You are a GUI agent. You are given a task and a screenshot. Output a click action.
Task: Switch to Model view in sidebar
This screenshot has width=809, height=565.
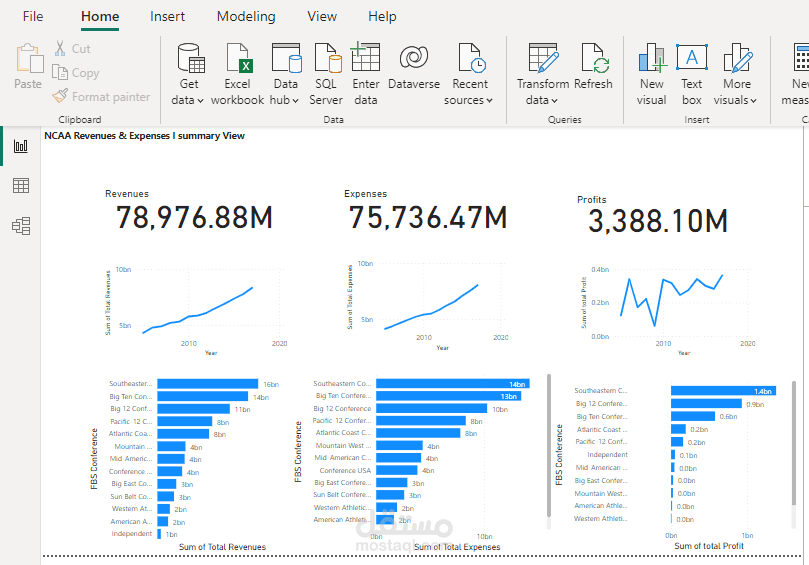pos(21,225)
